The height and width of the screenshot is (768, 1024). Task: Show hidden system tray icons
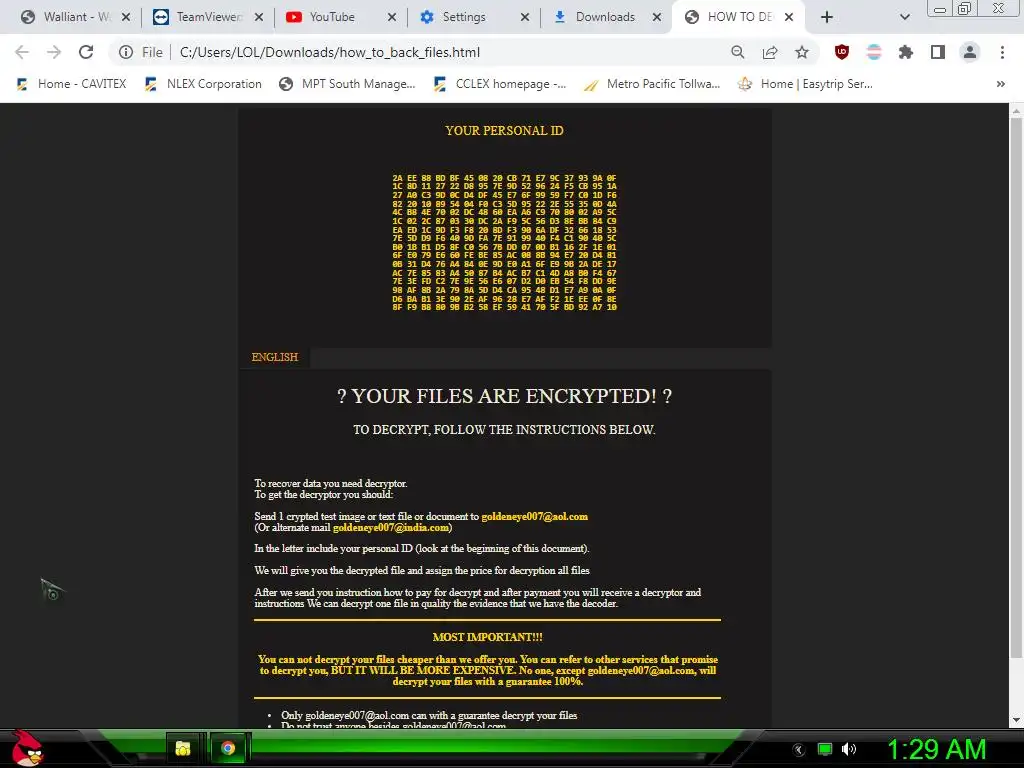tap(799, 750)
